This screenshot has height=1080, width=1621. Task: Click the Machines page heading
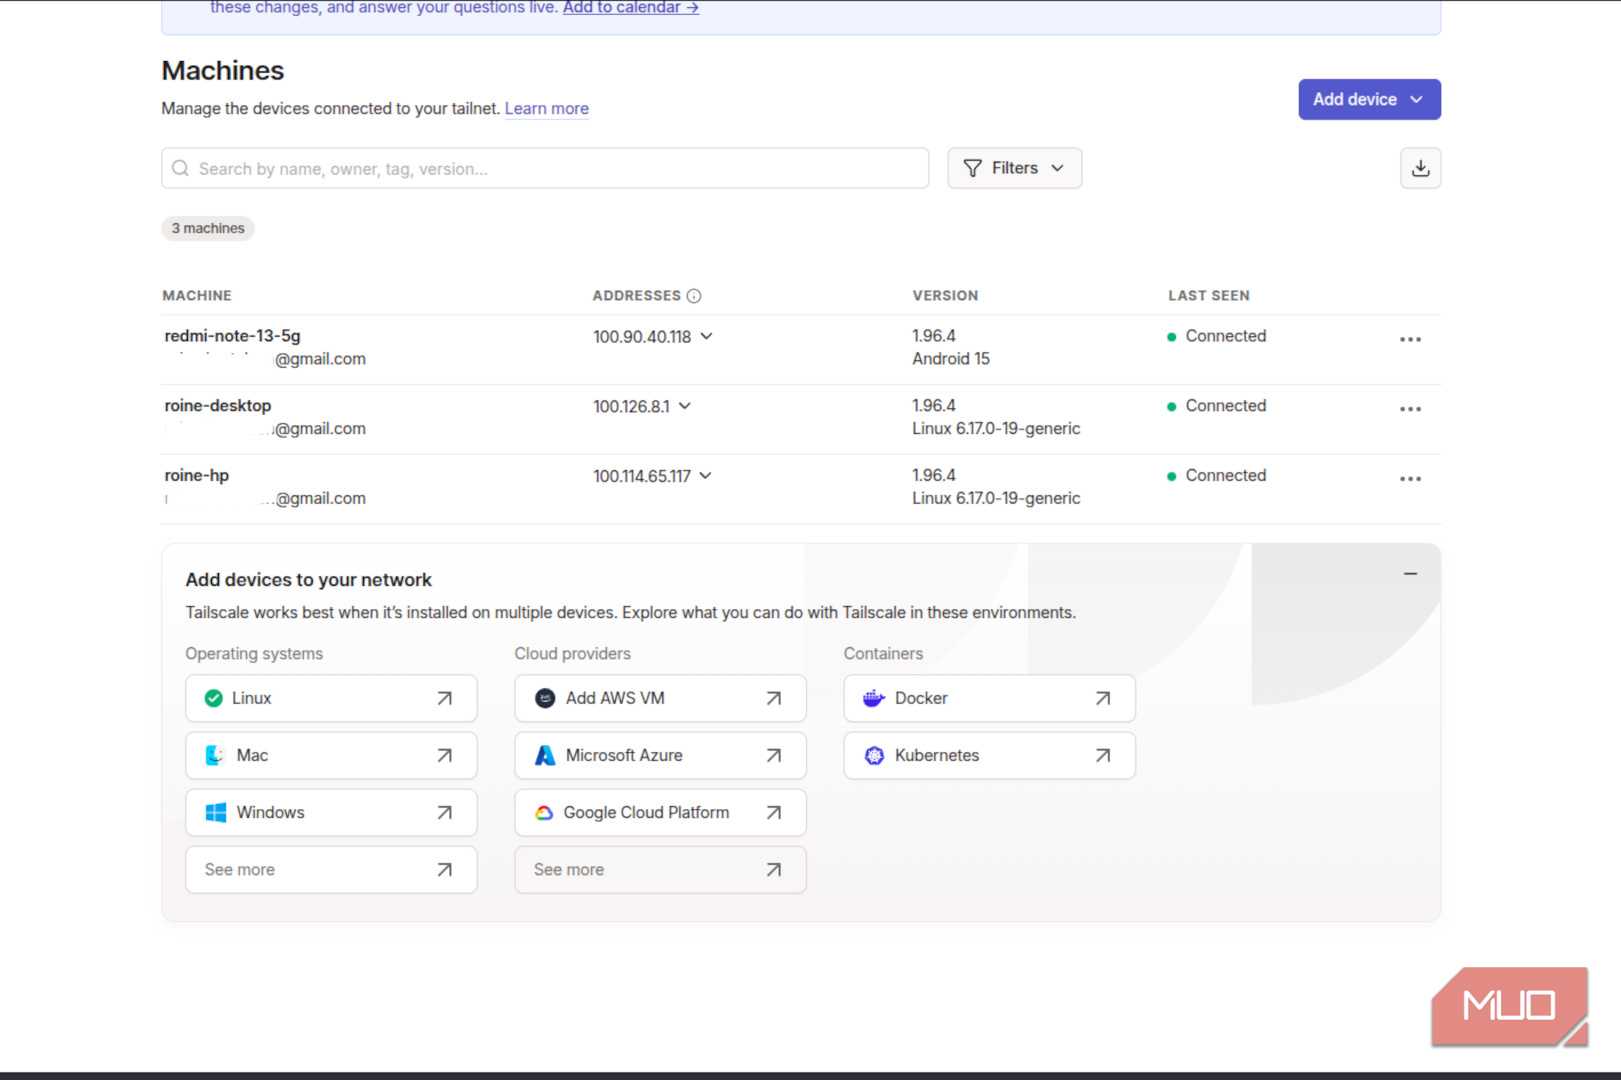click(x=223, y=70)
